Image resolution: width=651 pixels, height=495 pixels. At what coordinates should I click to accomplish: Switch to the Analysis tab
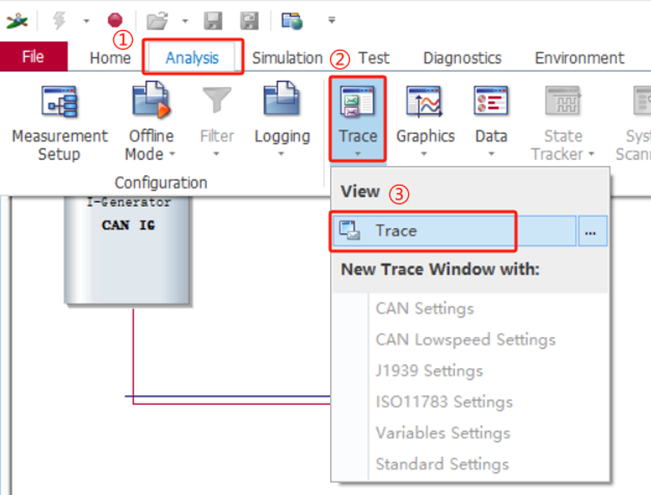click(191, 58)
